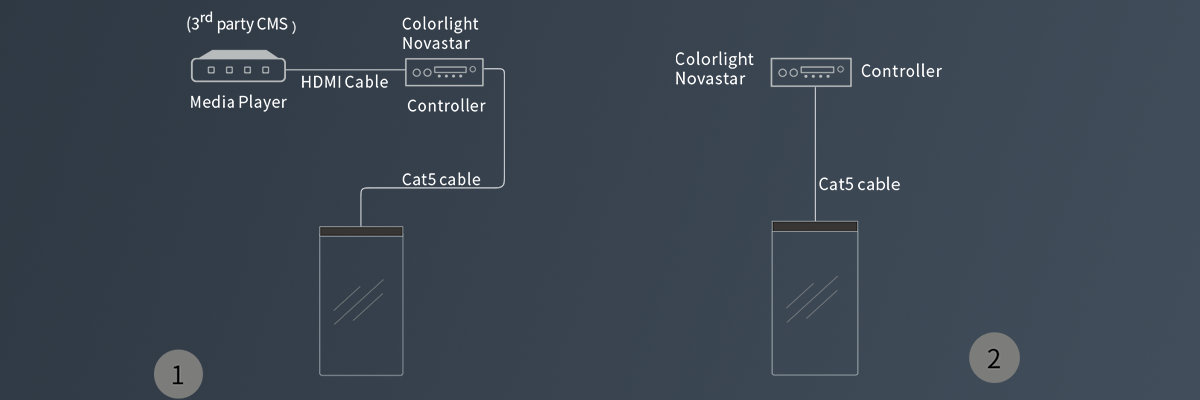Click the LED screen in diagram two
This screenshot has width=1200, height=400.
(x=815, y=298)
